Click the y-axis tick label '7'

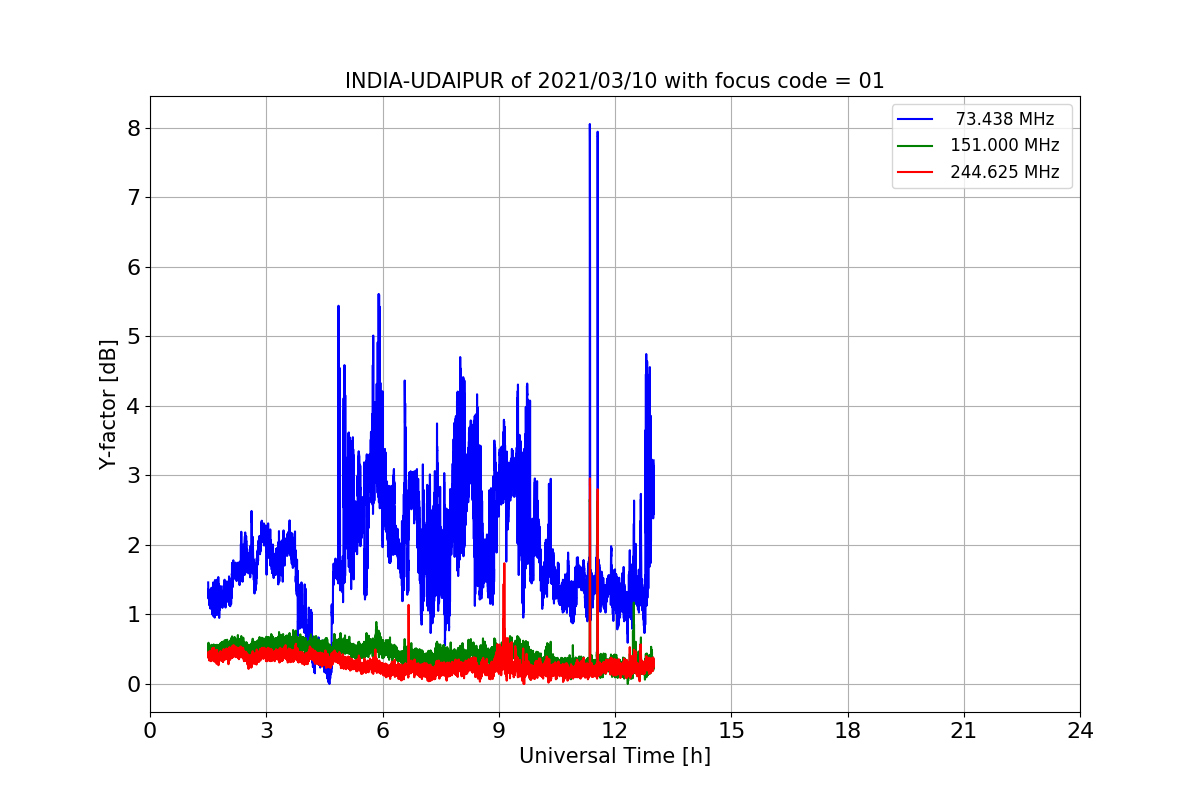tap(133, 198)
